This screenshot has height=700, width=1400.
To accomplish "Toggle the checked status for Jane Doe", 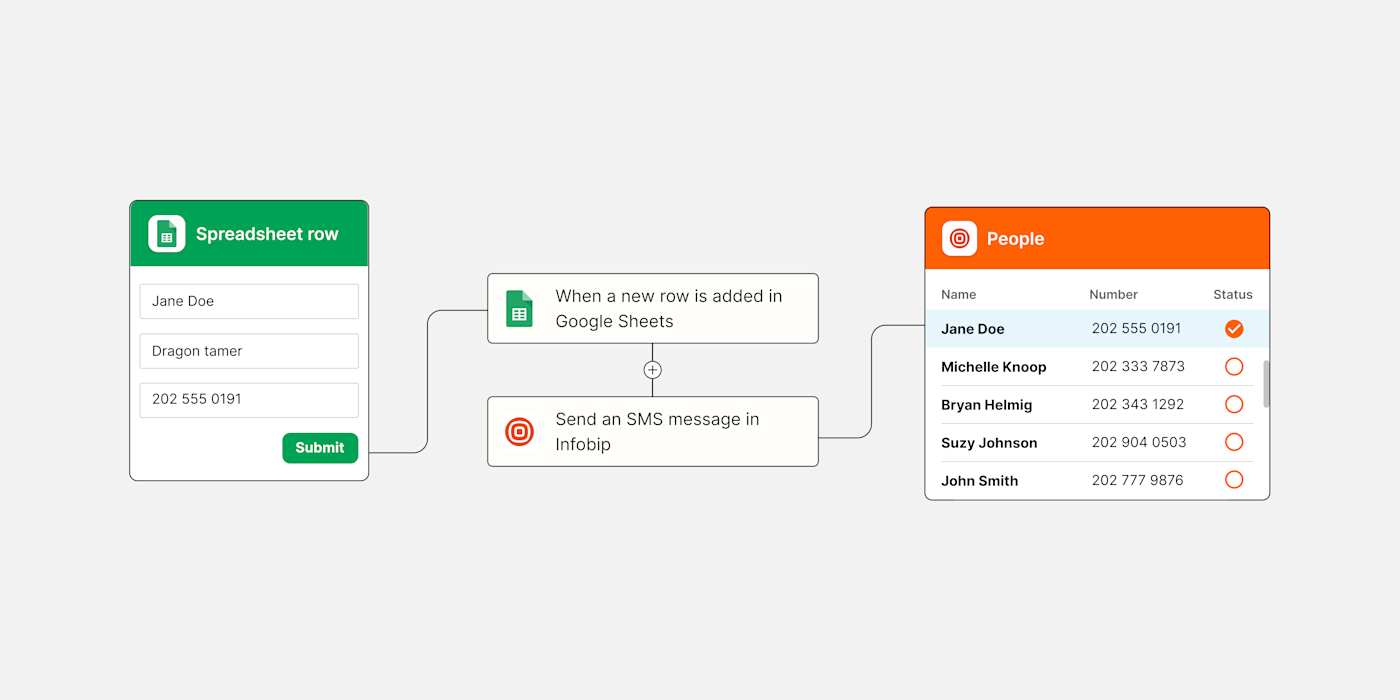I will click(1234, 329).
